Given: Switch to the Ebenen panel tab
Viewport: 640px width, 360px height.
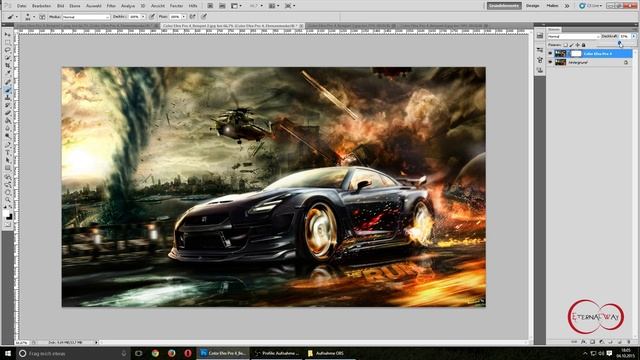Looking at the screenshot, I should click(554, 29).
